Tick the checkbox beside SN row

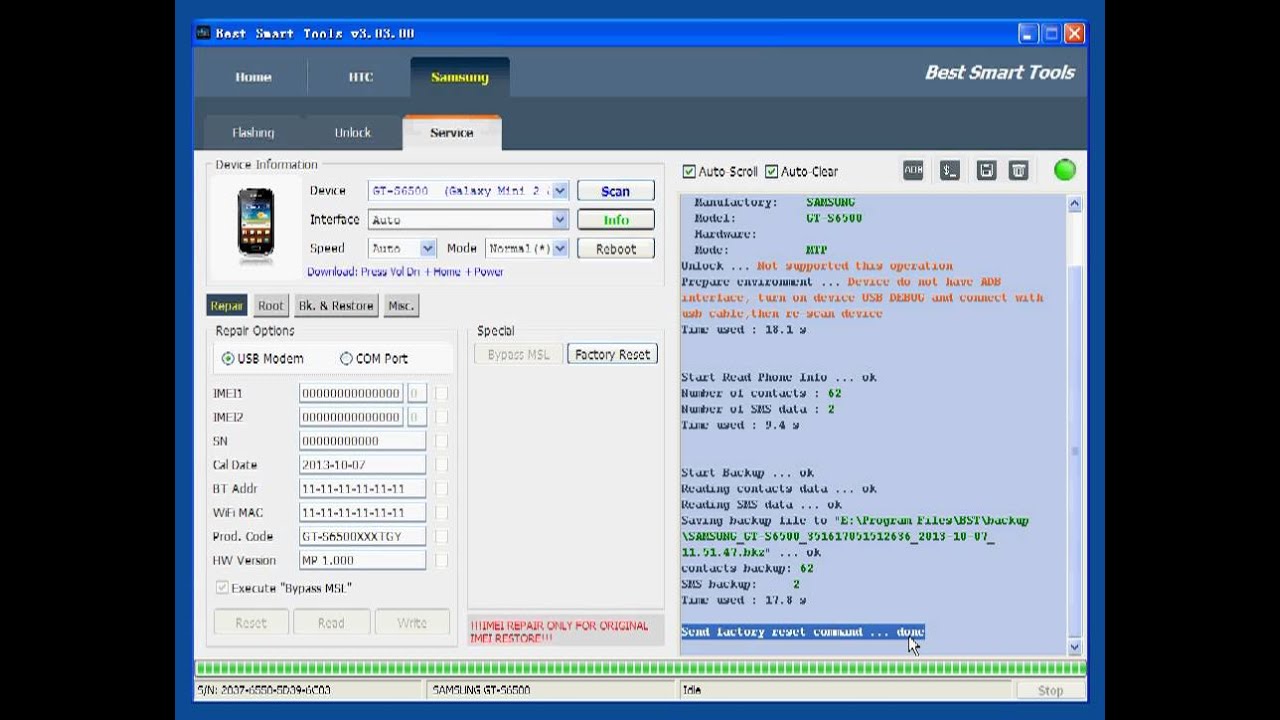pyautogui.click(x=441, y=441)
